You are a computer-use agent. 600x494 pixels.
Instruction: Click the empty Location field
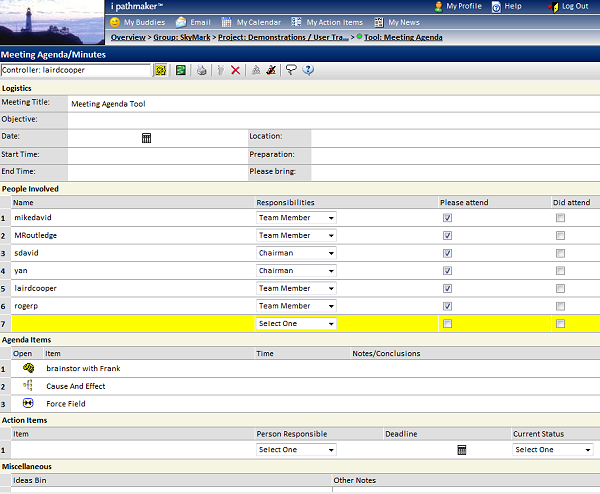coord(455,138)
